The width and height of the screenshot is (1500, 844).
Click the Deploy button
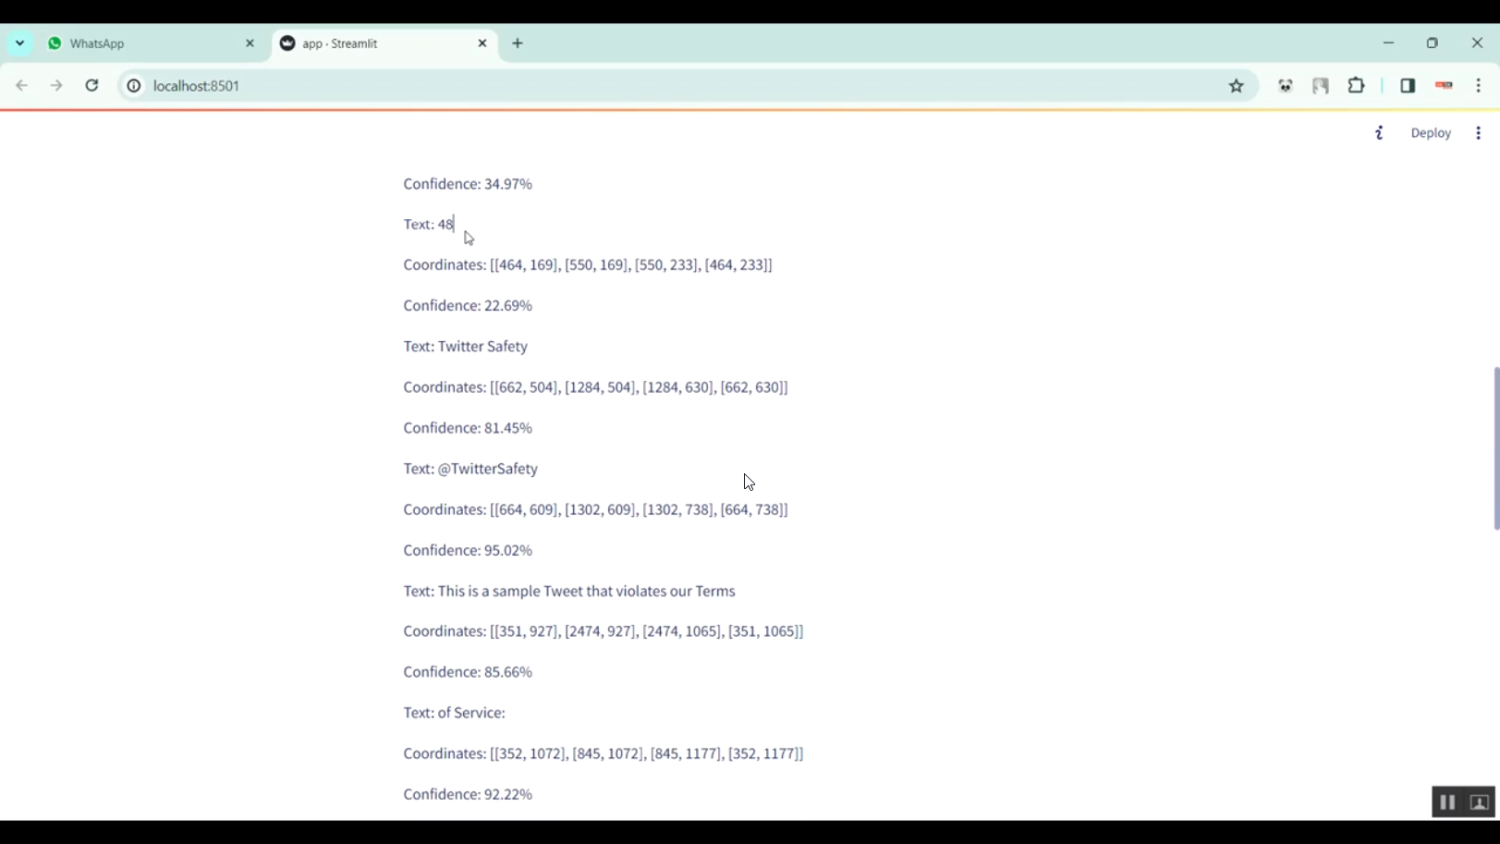click(1430, 133)
